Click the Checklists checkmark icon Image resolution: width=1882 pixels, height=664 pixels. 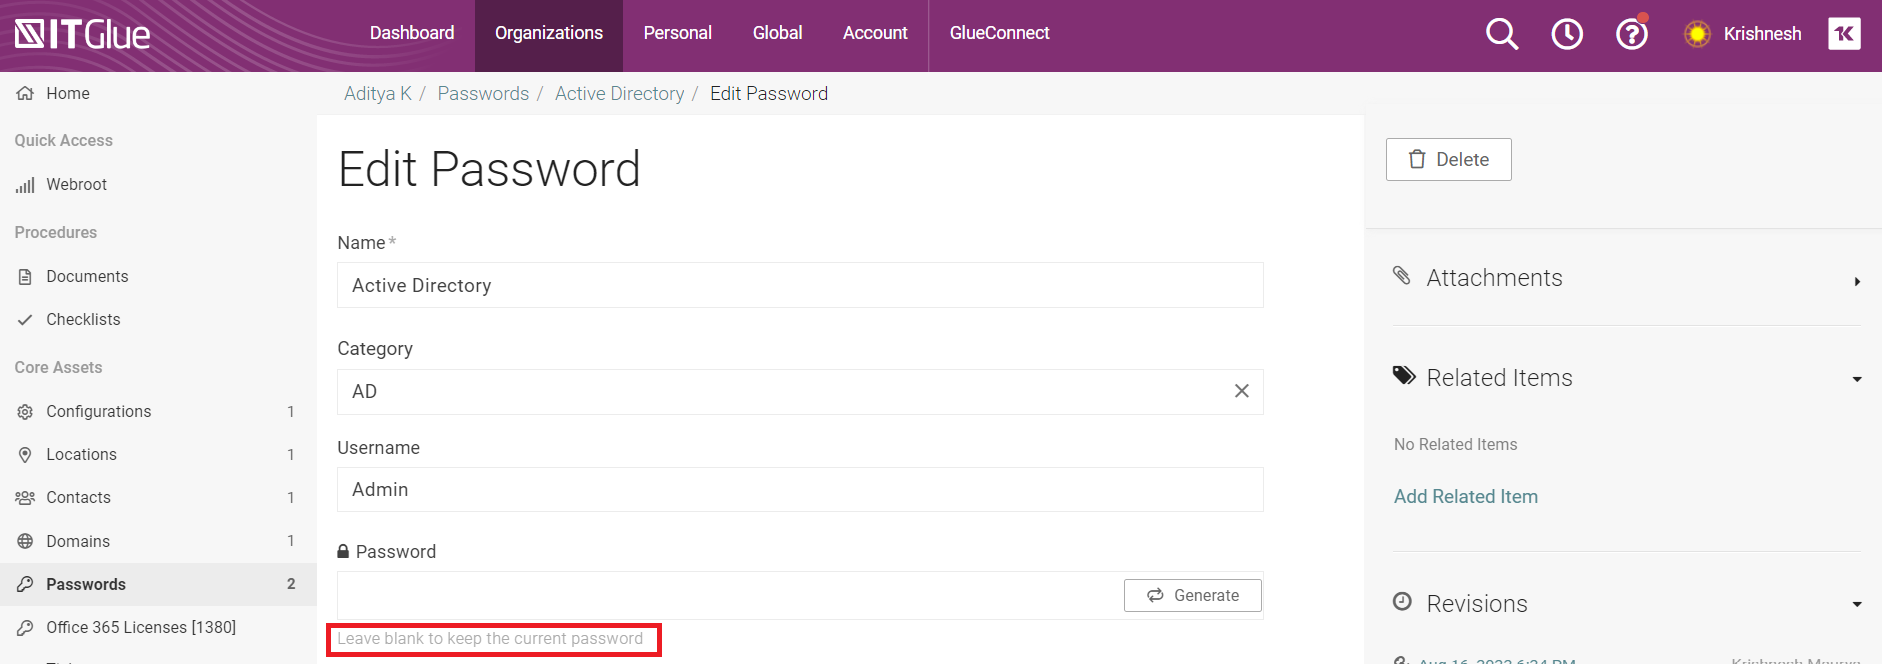pos(25,320)
